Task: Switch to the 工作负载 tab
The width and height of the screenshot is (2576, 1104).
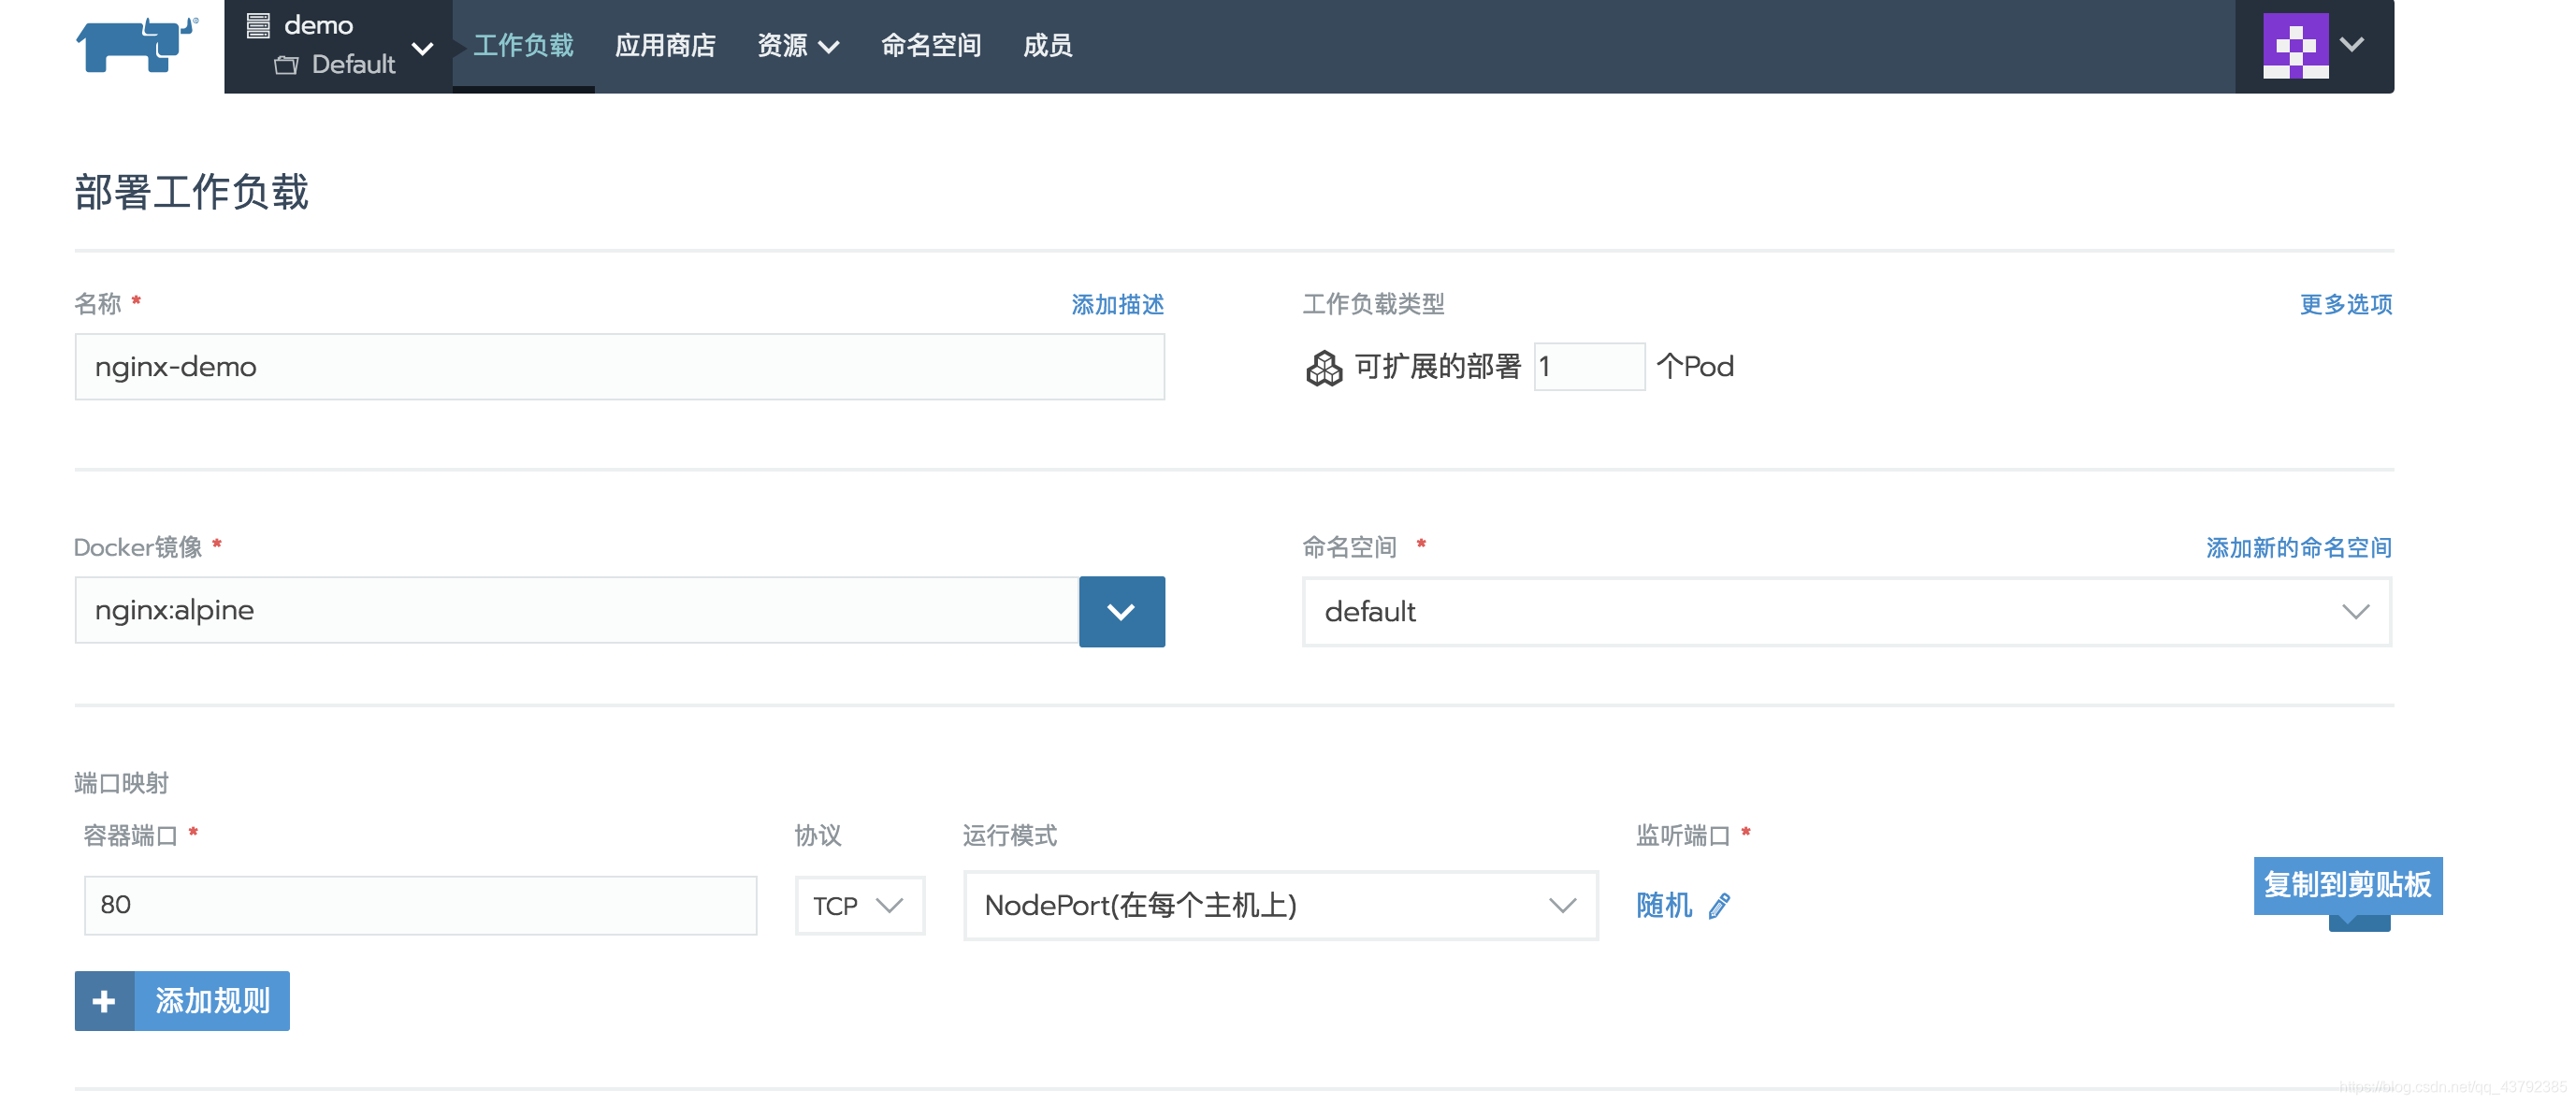Action: (523, 46)
